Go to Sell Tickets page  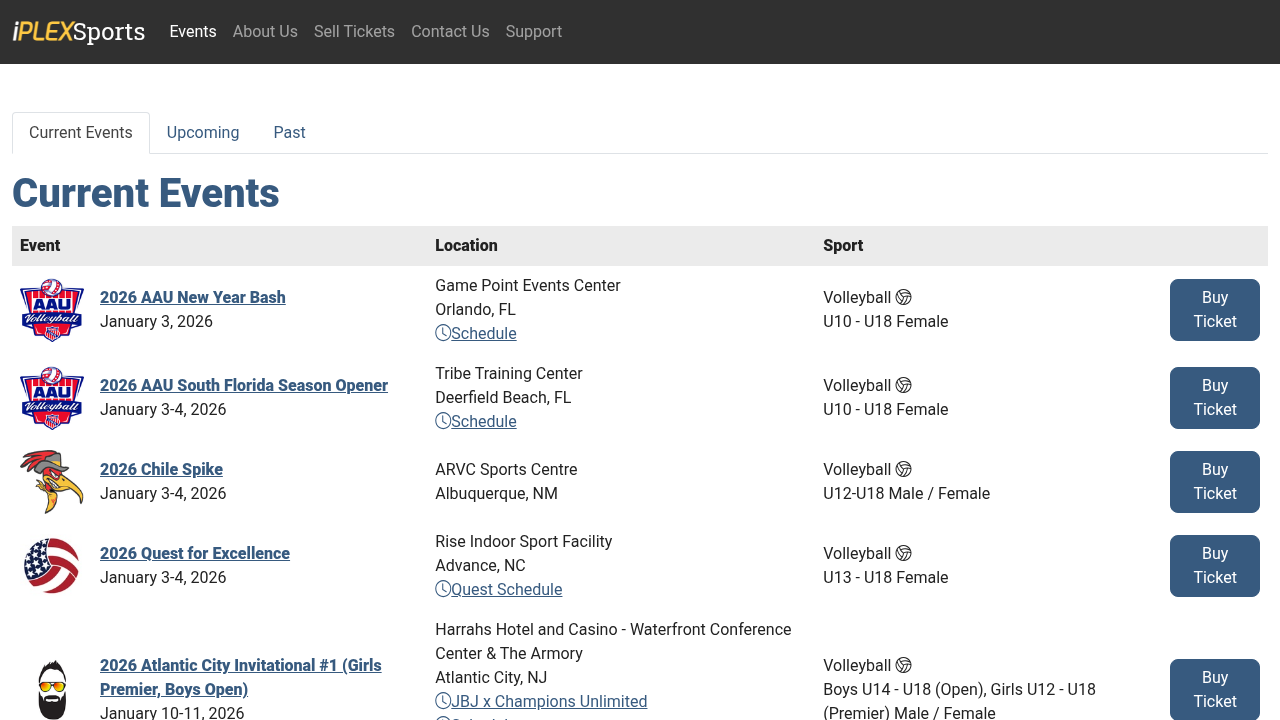[x=354, y=32]
